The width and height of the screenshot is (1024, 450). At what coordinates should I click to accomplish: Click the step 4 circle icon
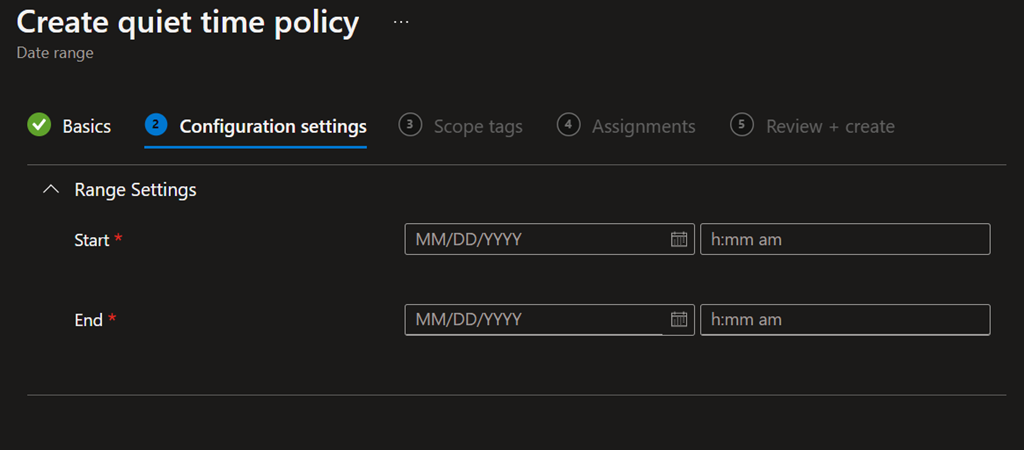pos(568,125)
